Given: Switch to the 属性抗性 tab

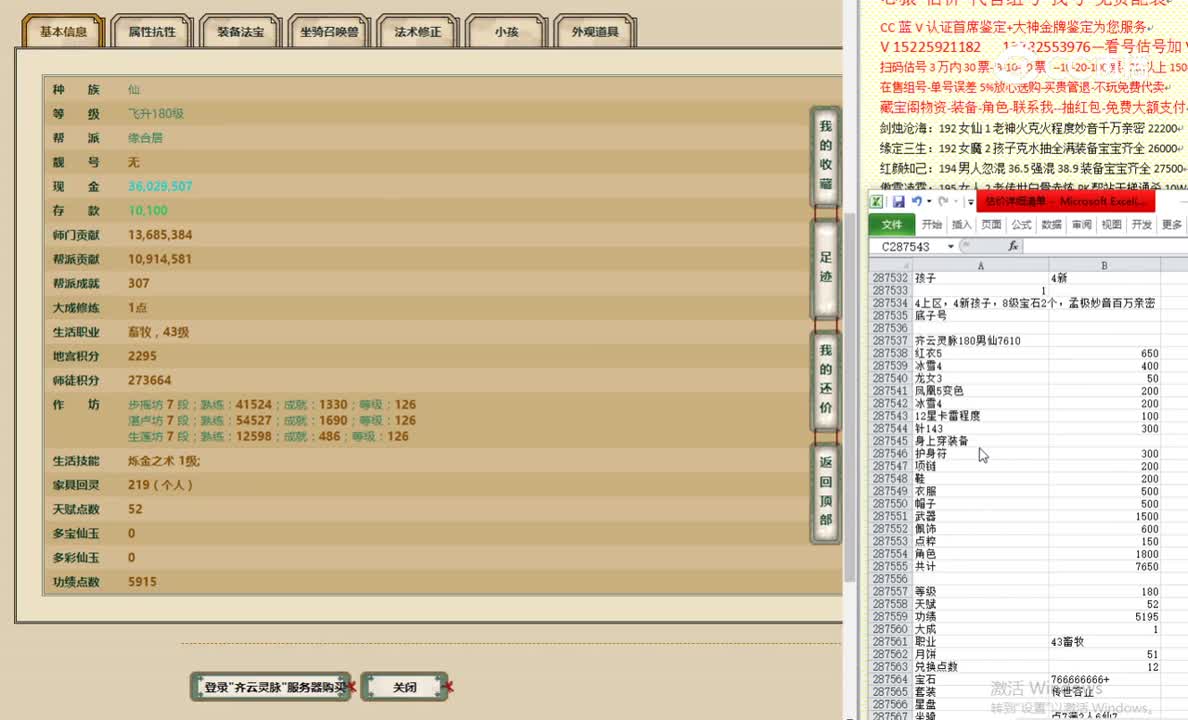Looking at the screenshot, I should click(152, 32).
